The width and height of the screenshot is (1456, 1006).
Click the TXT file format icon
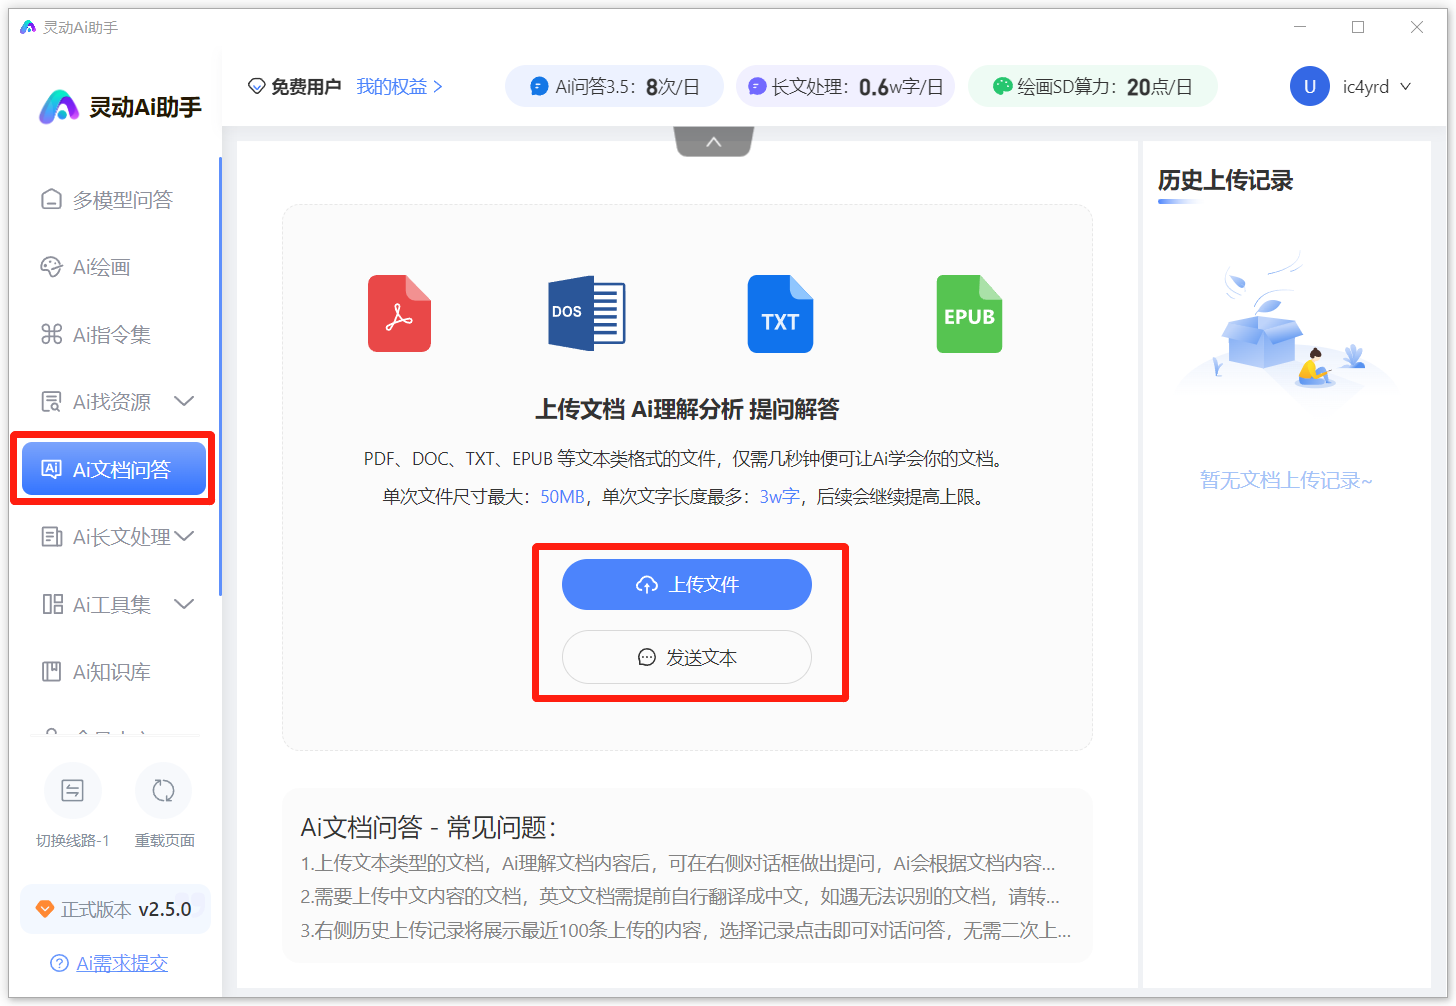point(780,314)
